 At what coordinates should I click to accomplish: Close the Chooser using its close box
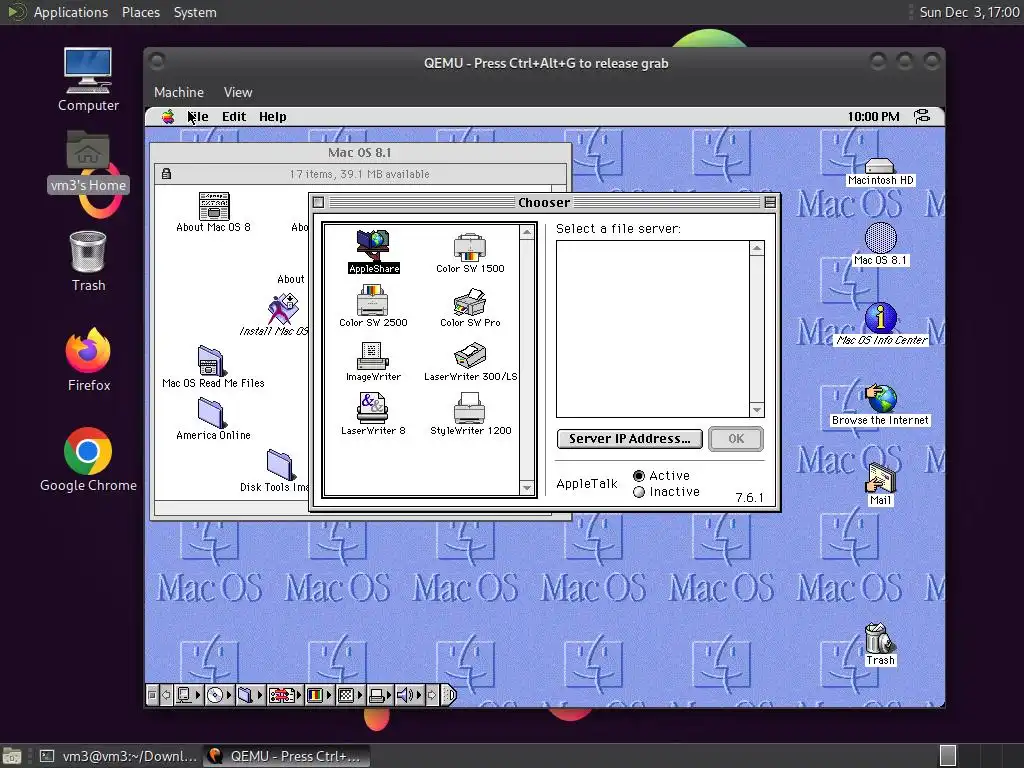pyautogui.click(x=318, y=202)
